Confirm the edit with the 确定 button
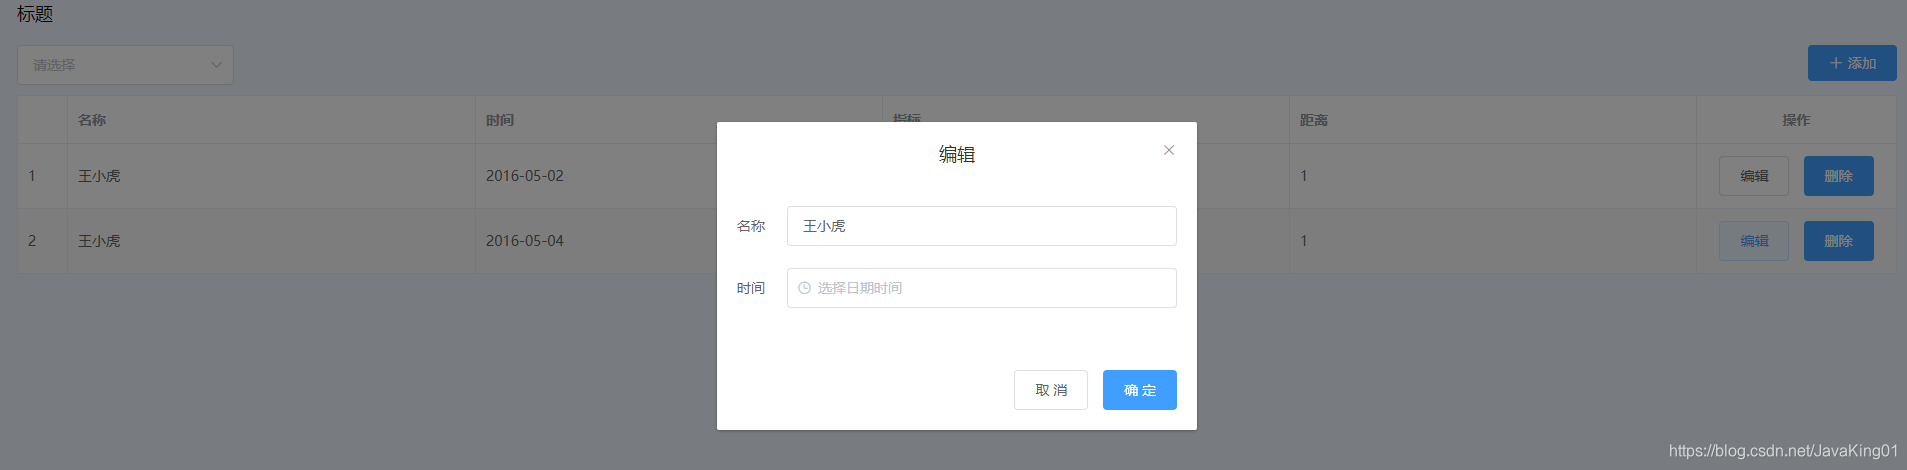Viewport: 1907px width, 470px height. tap(1139, 390)
